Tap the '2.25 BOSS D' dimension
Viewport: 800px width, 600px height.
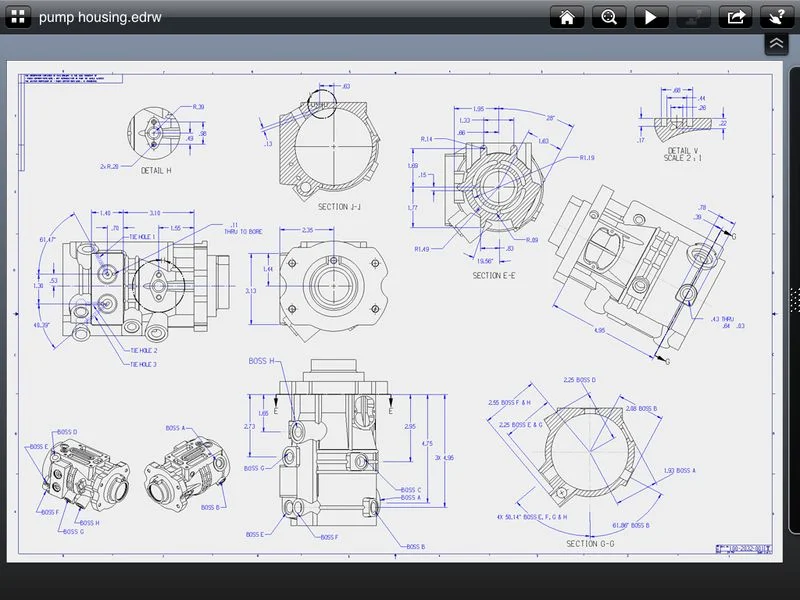(x=580, y=380)
